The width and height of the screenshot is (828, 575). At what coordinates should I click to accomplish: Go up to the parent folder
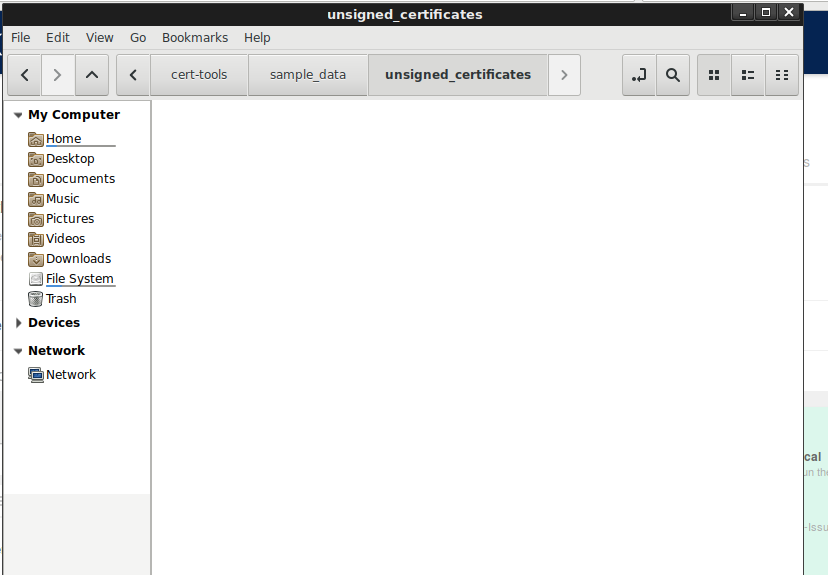(x=92, y=75)
